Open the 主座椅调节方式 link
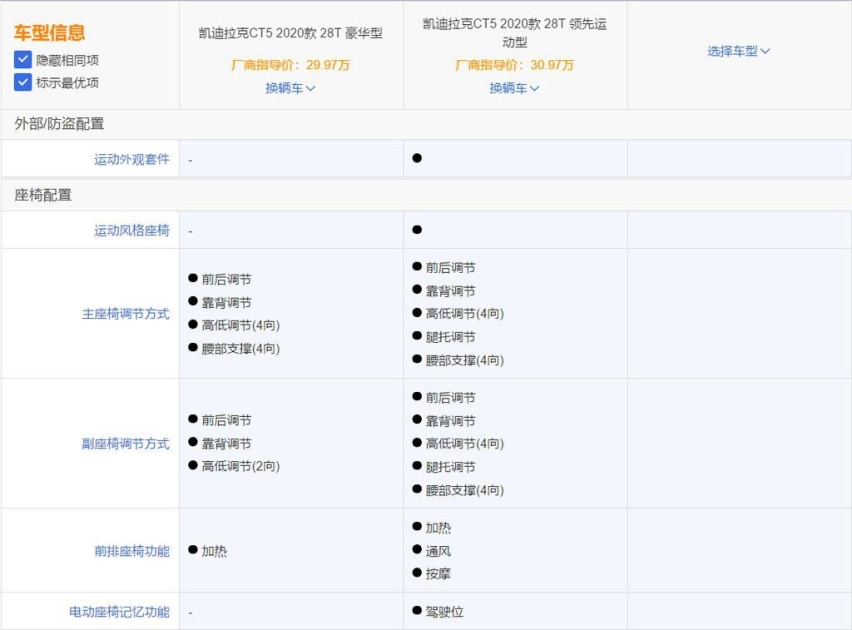This screenshot has height=630, width=852. coord(126,314)
